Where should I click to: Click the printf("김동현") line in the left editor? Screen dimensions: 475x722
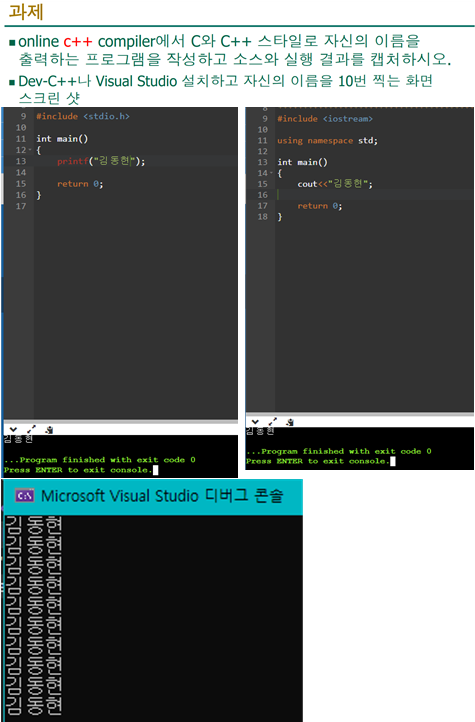pos(101,161)
